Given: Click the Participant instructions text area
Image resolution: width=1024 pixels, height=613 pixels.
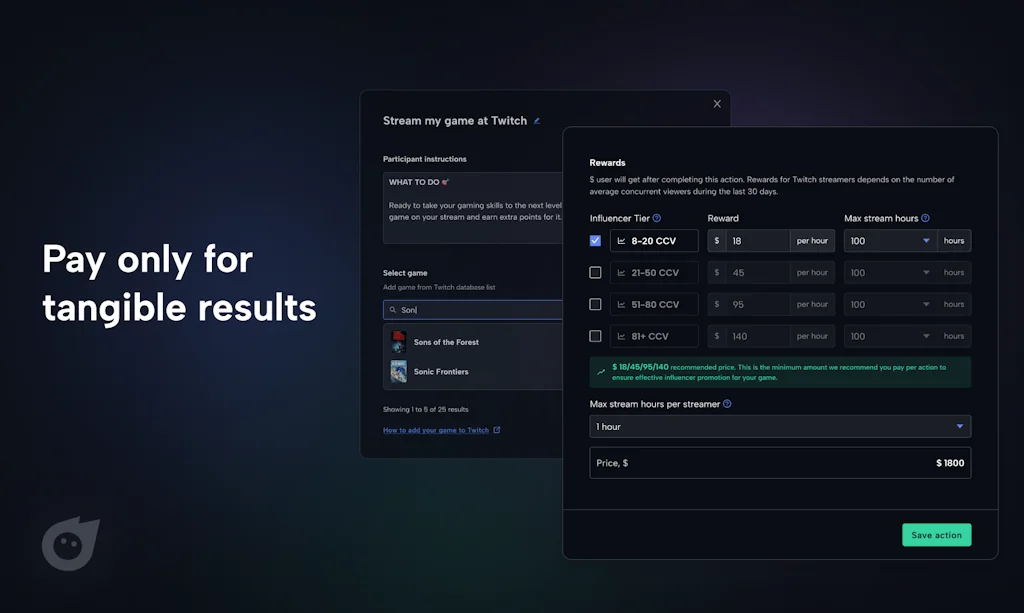Looking at the screenshot, I should click(473, 208).
